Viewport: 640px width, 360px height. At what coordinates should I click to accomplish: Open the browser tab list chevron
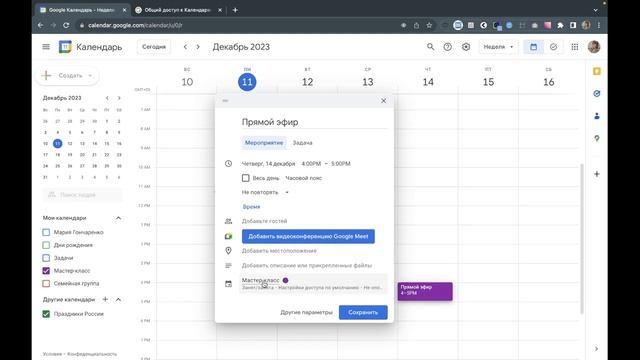pyautogui.click(x=596, y=10)
